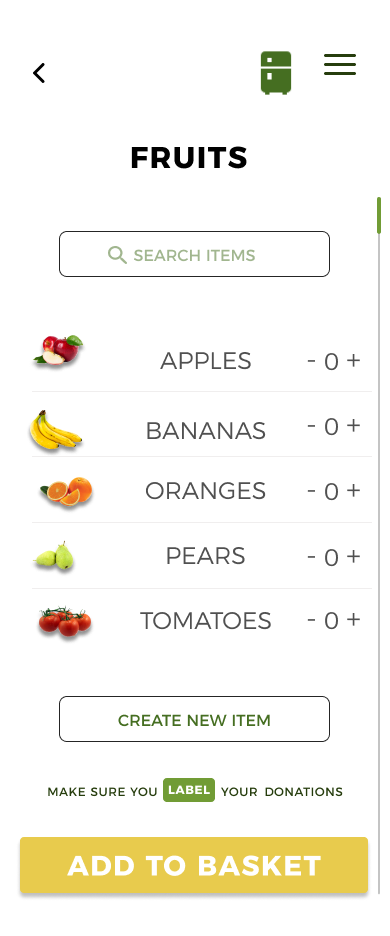
Task: Decrease the Apples quantity with minus
Action: (311, 361)
